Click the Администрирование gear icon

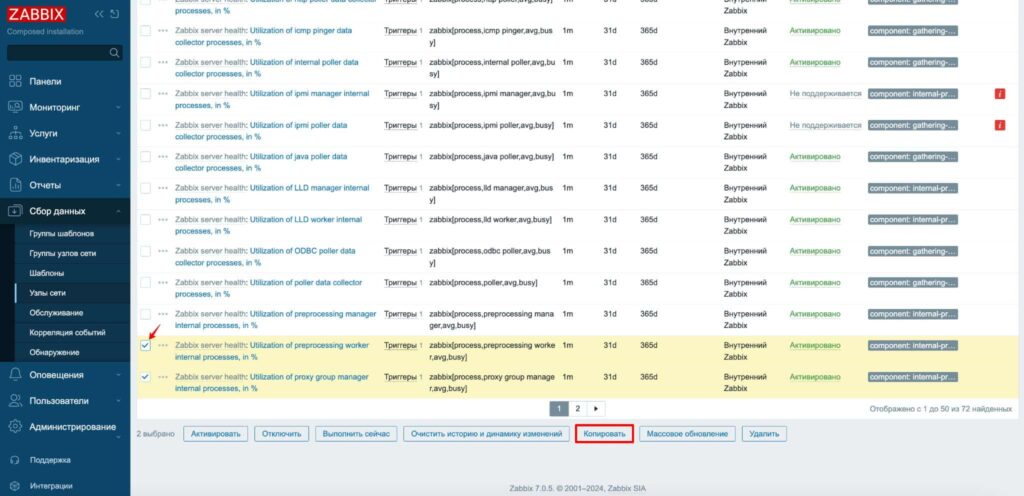tap(16, 427)
